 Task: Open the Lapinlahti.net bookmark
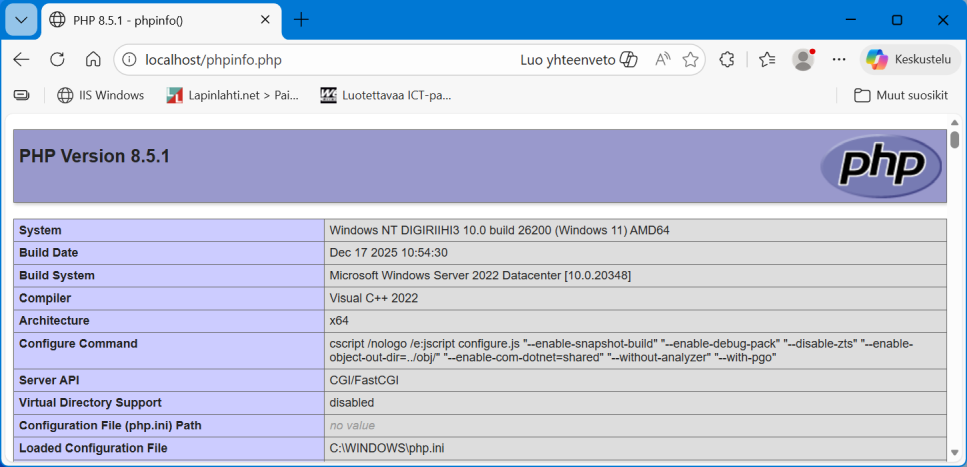point(233,95)
